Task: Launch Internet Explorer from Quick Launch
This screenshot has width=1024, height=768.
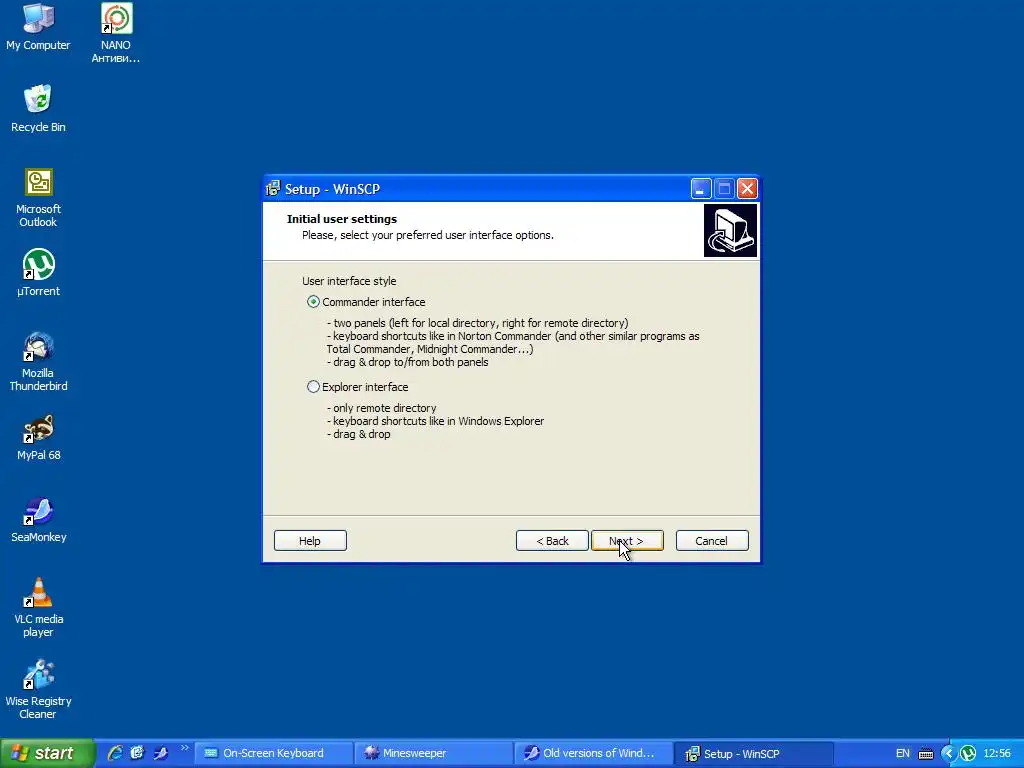Action: (x=115, y=753)
